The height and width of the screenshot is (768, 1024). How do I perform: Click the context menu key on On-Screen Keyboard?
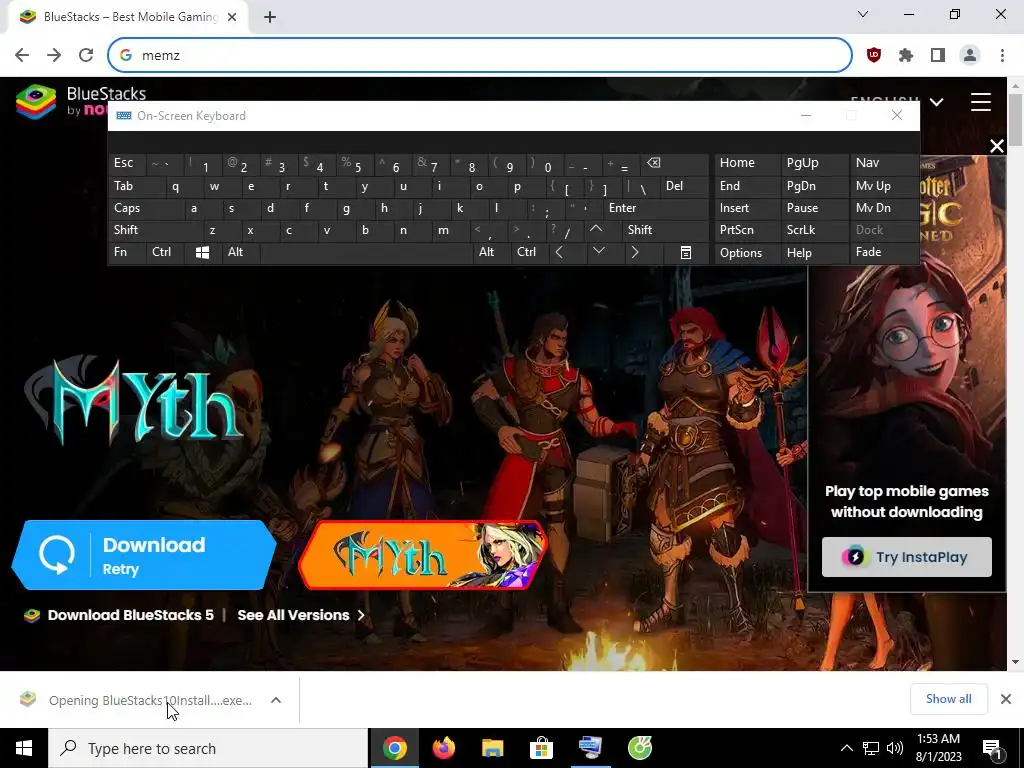click(686, 253)
